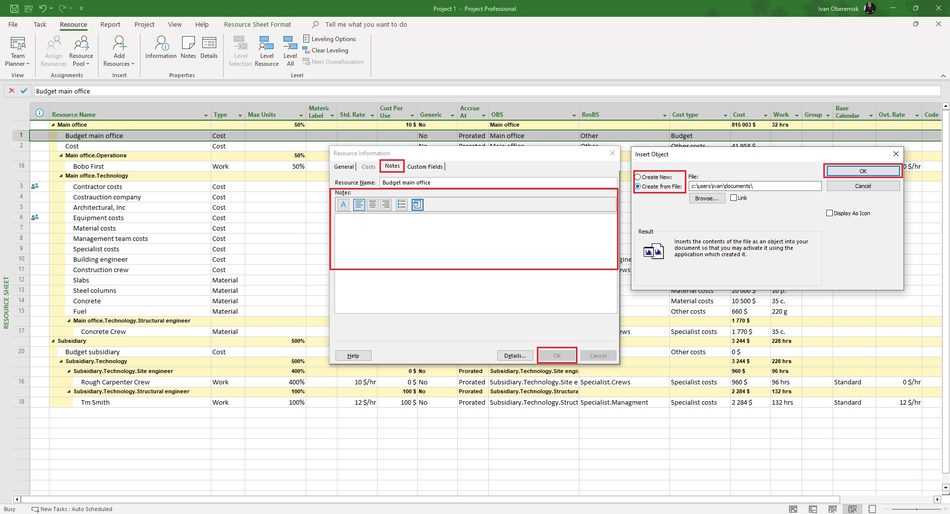Viewport: 950px width, 514px height.
Task: Switch to the Task ribbon tab
Action: 40,24
